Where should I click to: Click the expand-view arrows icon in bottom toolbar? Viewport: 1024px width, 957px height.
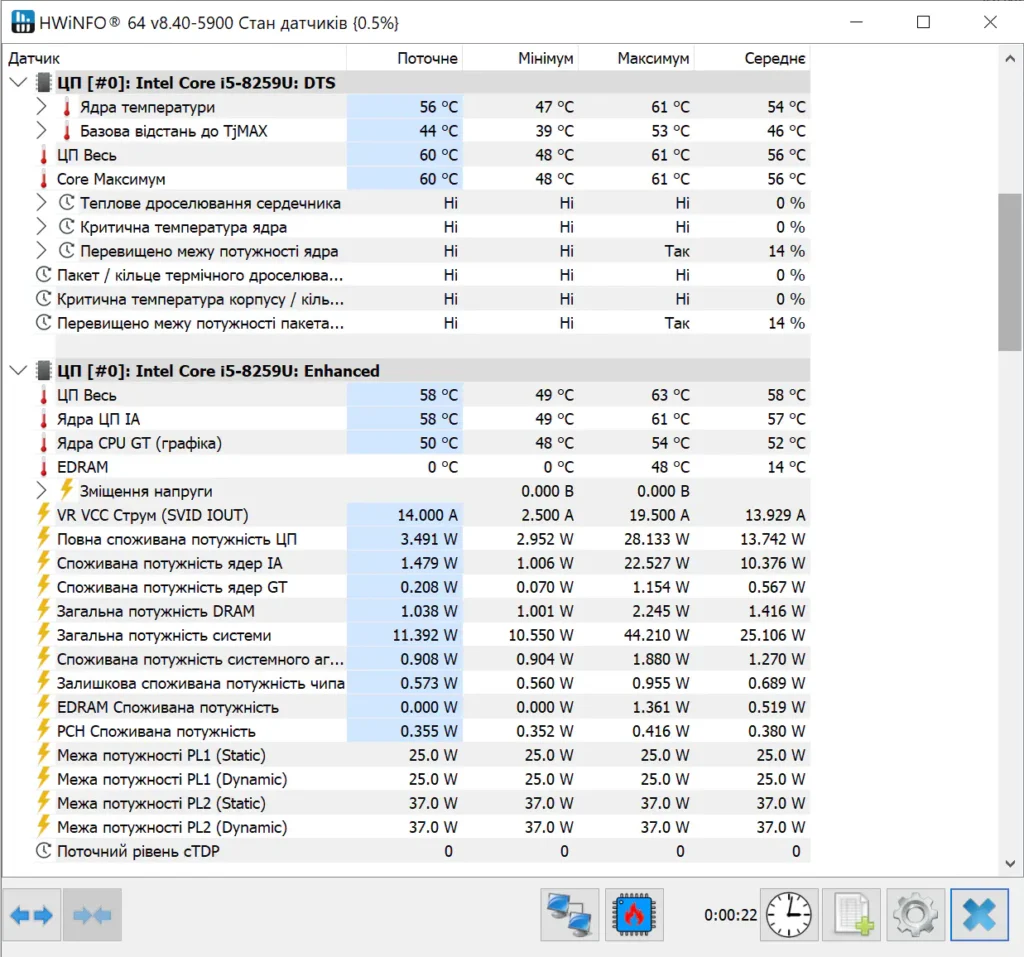coord(32,915)
